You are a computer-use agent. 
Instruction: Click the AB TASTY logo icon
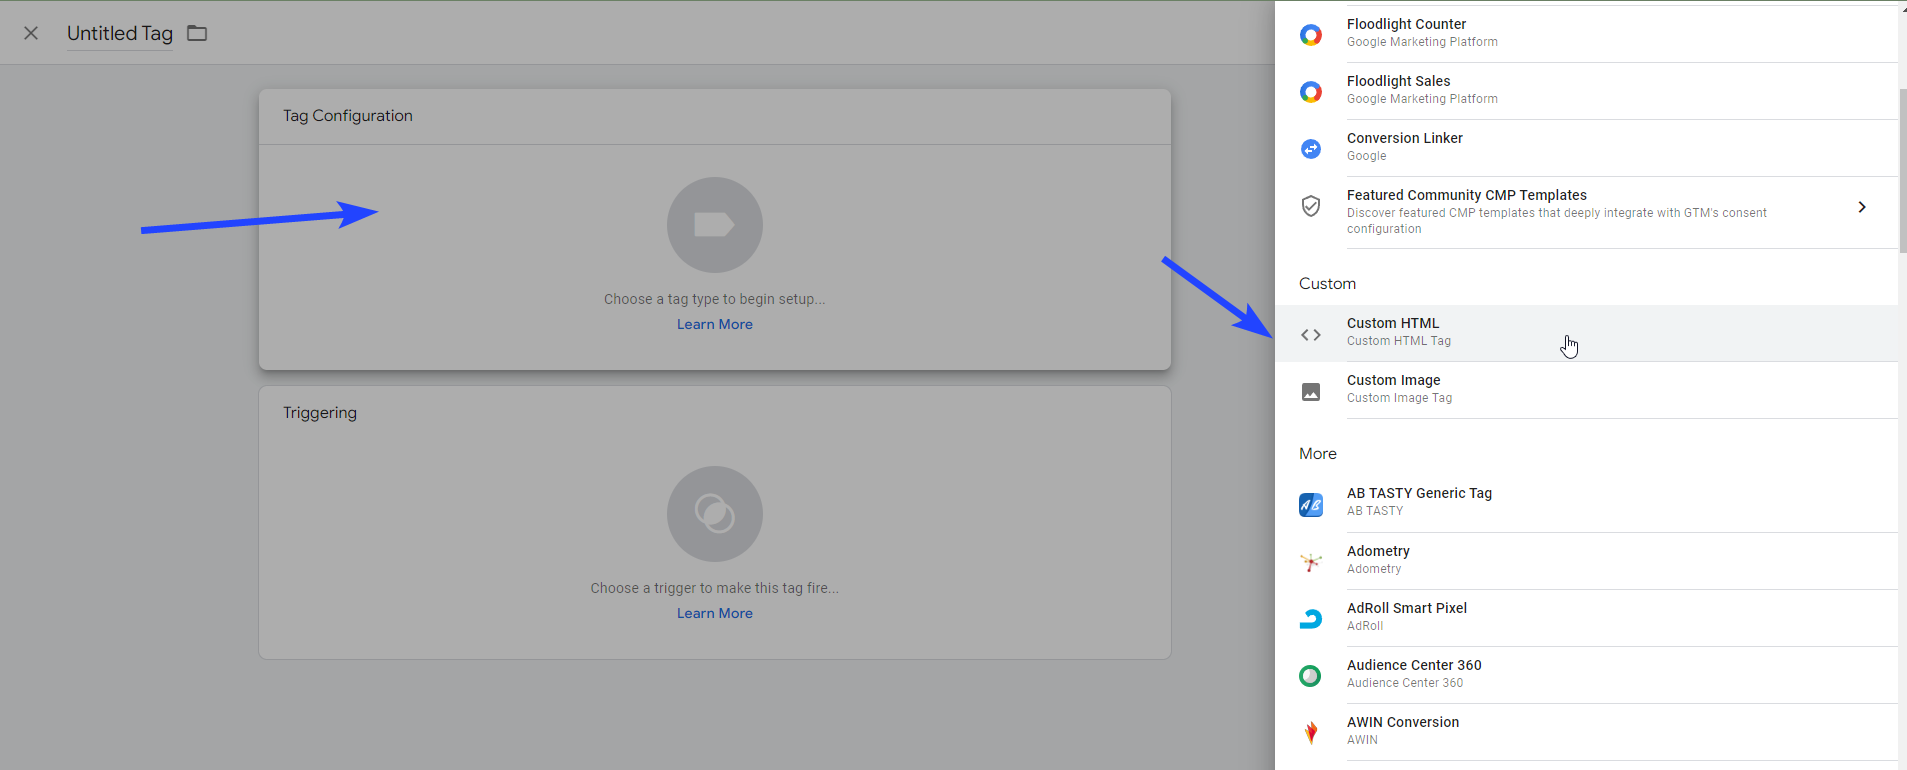1311,505
